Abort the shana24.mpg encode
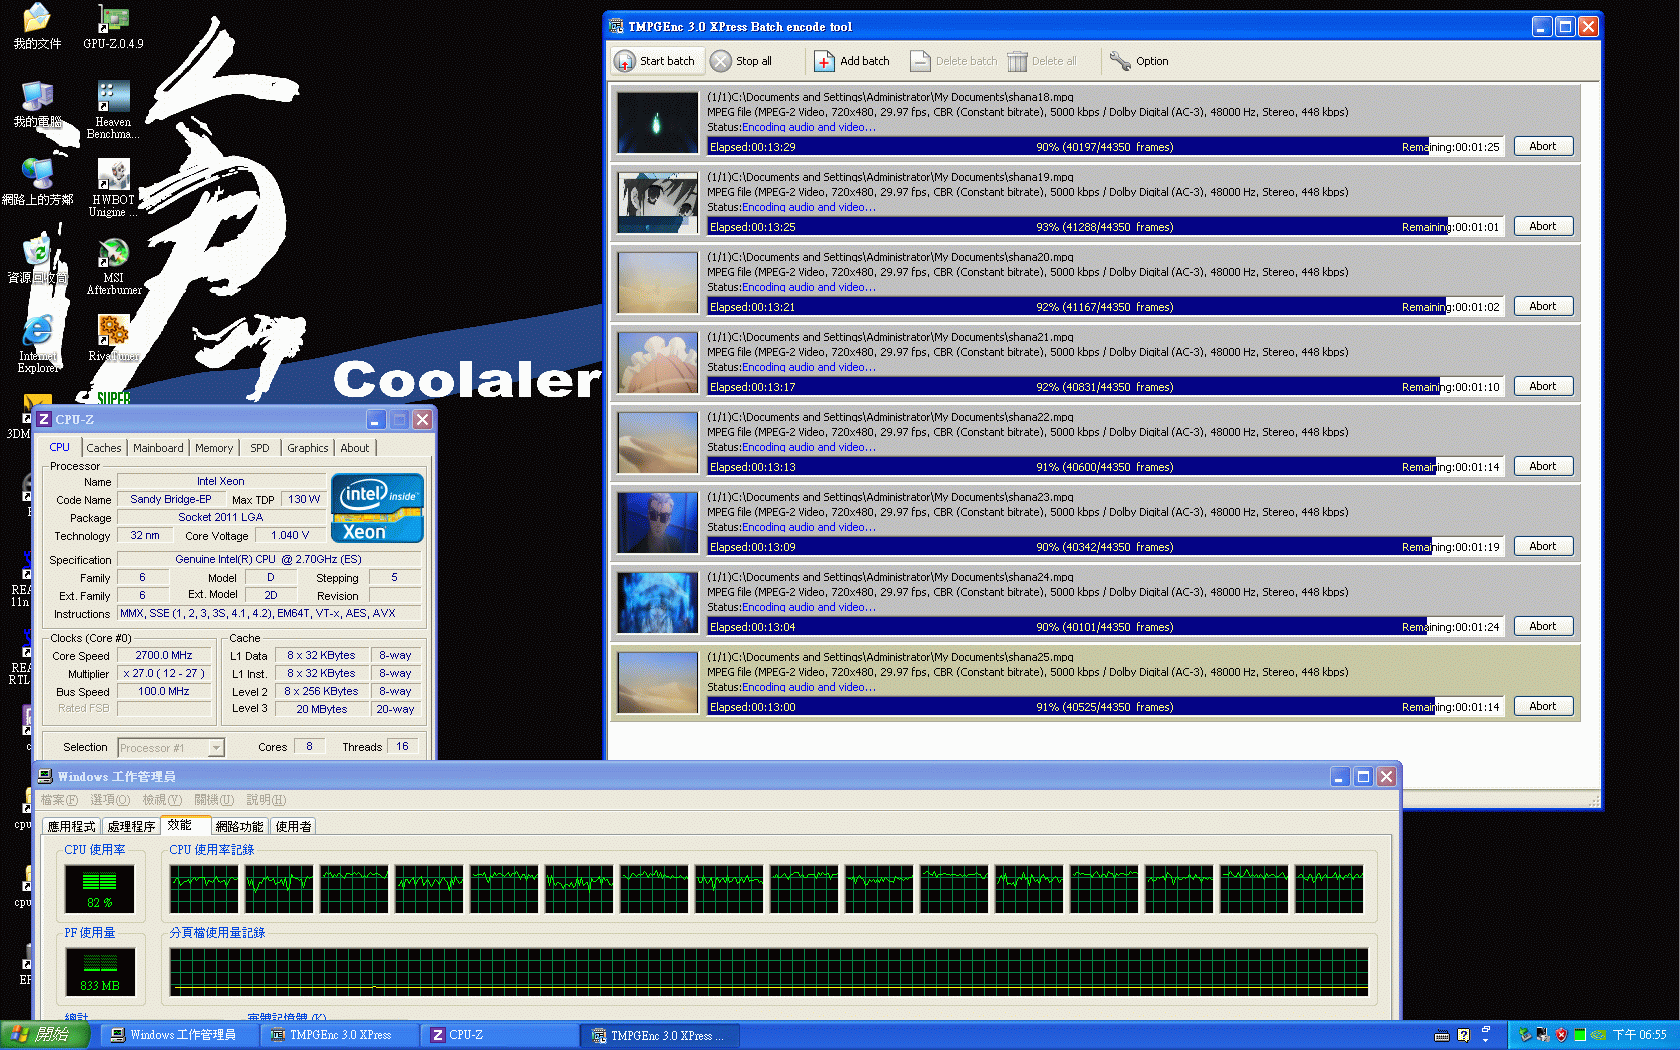Viewport: 1680px width, 1050px height. [1543, 626]
